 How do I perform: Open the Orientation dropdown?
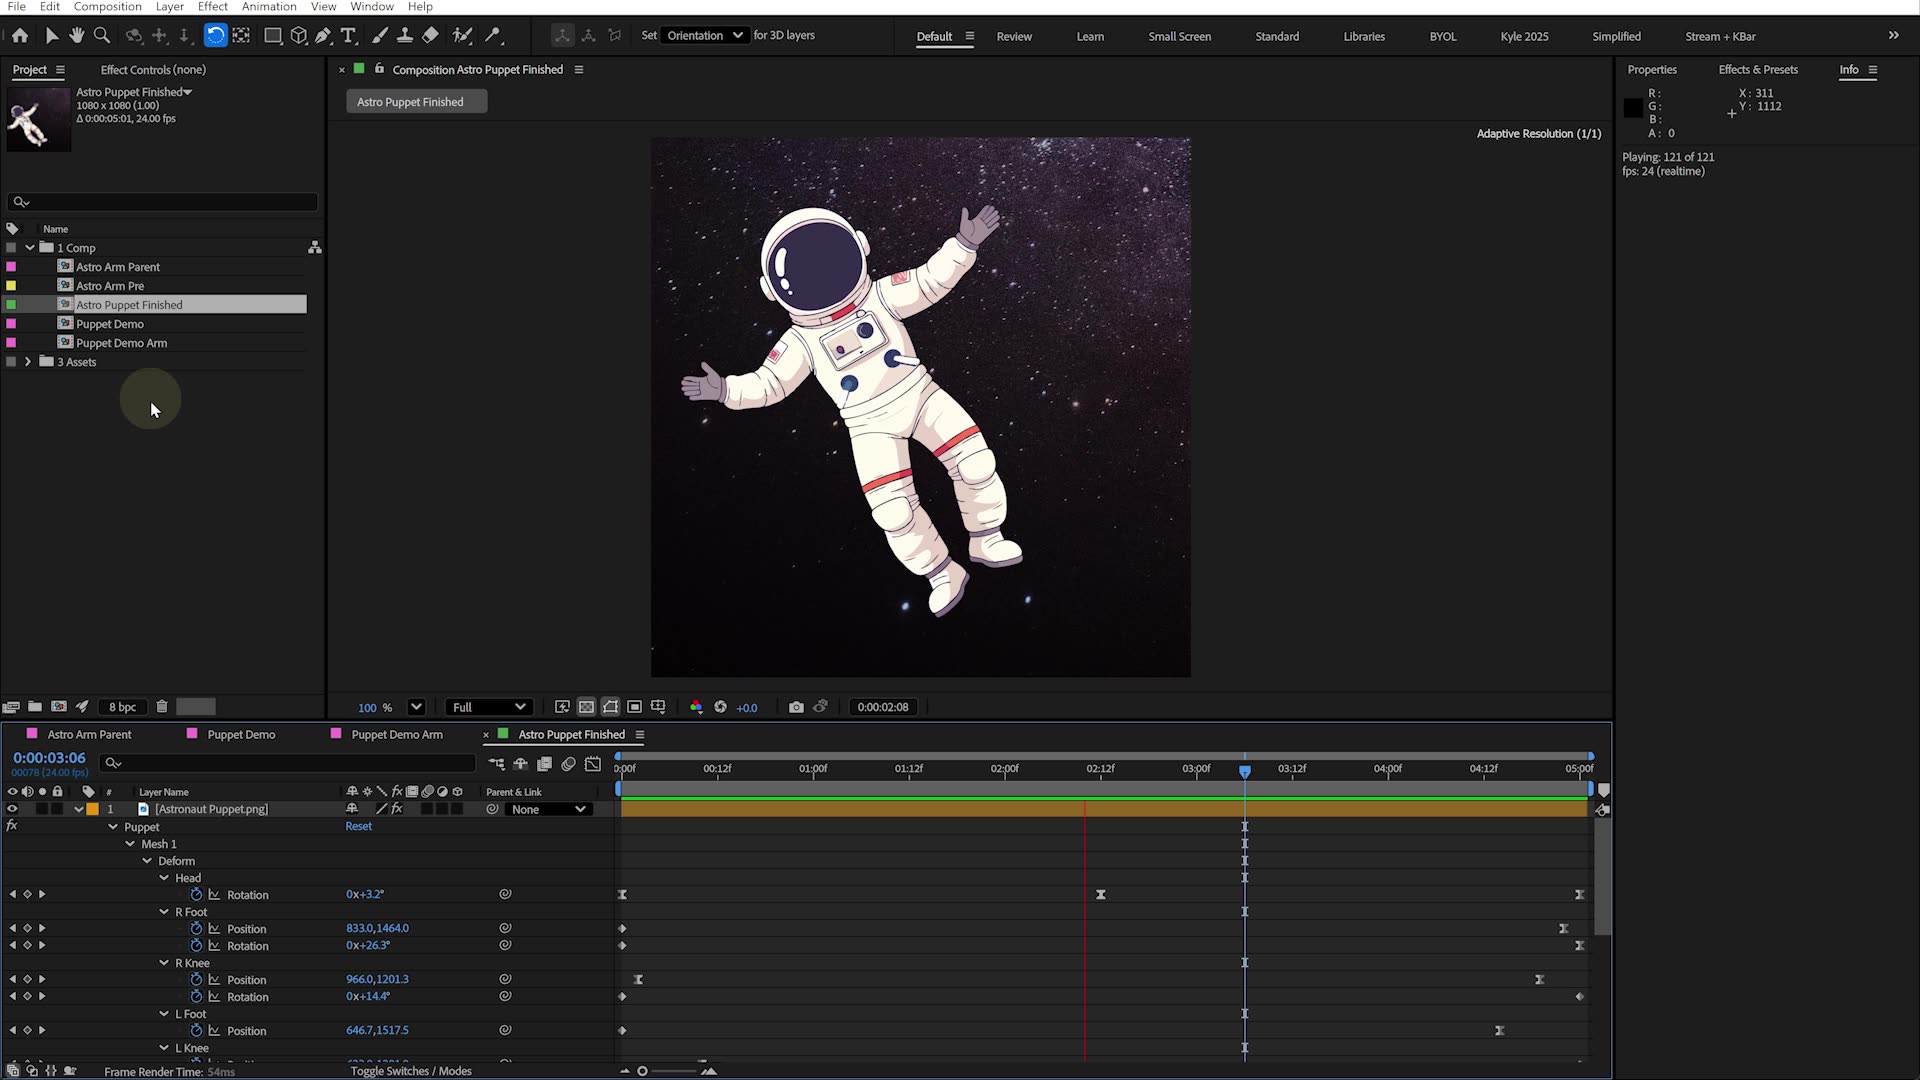coord(705,35)
